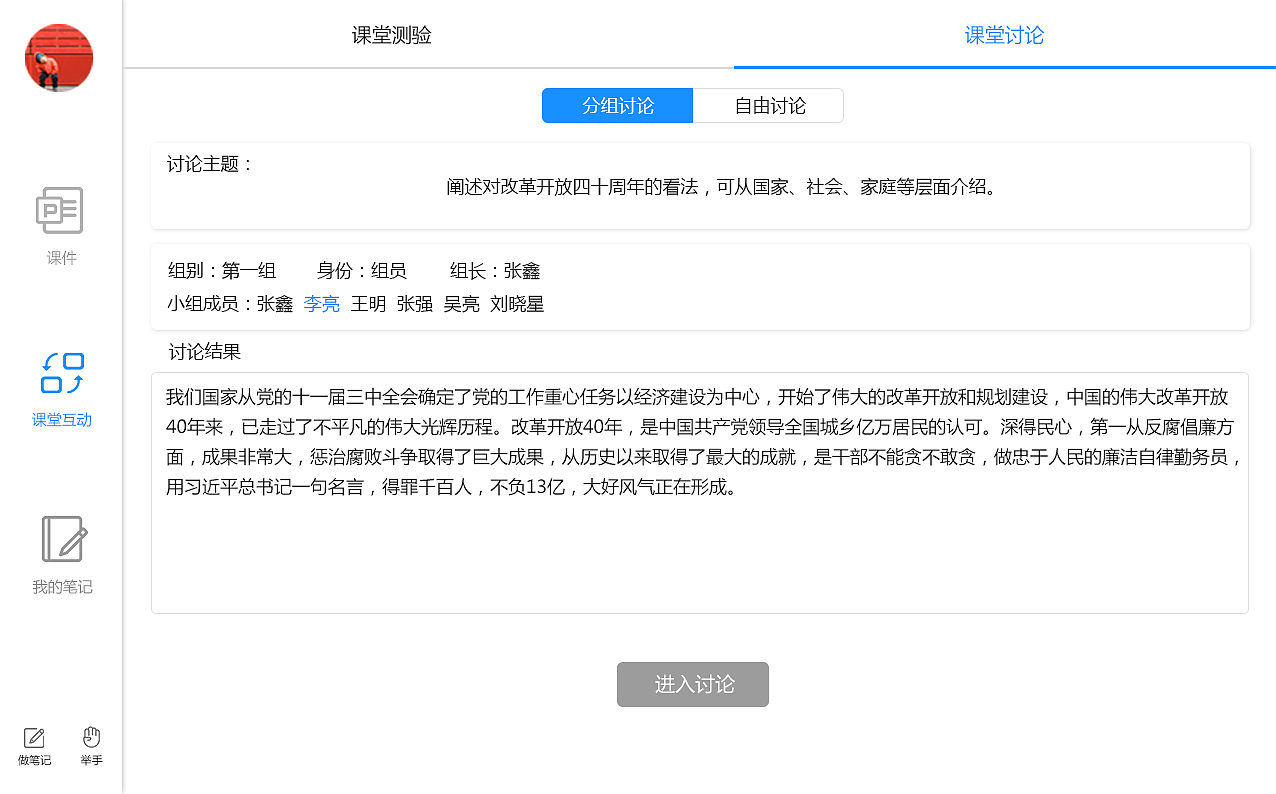Click member name 张强
Image resolution: width=1276 pixels, height=794 pixels.
coord(414,304)
